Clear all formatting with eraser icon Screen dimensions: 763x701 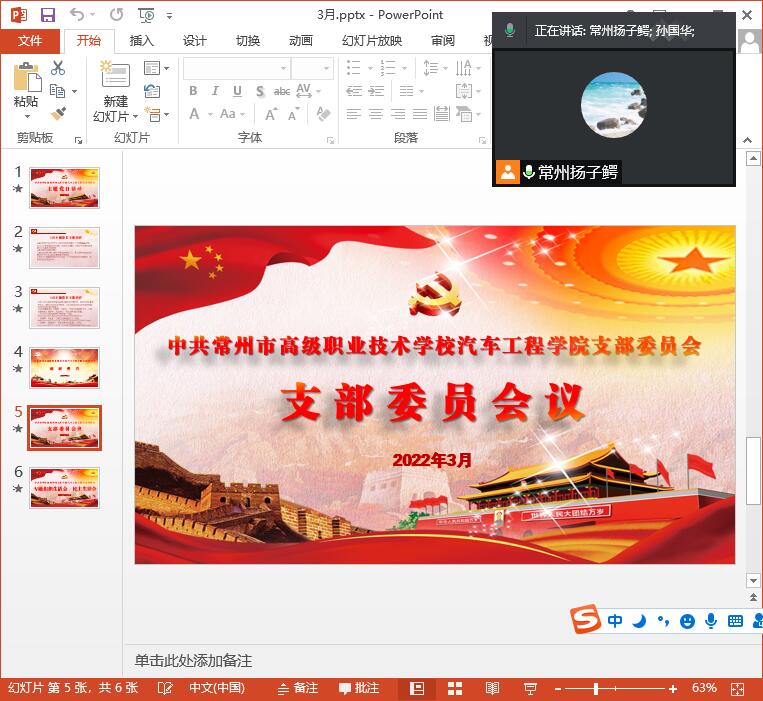point(323,114)
